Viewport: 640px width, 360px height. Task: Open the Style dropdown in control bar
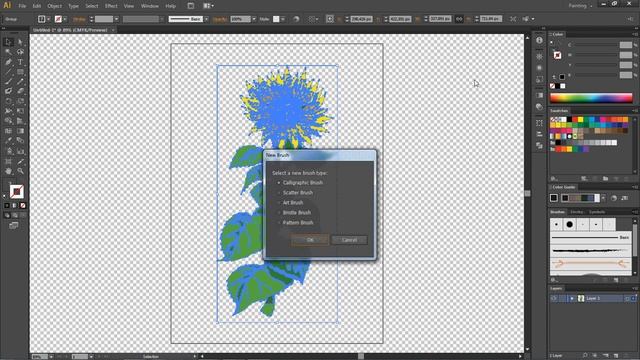coord(283,19)
